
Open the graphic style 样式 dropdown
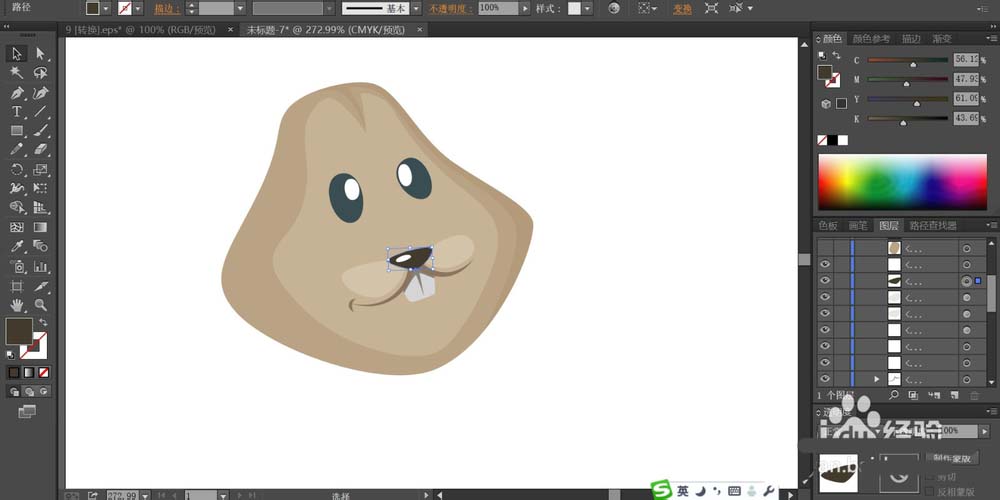click(587, 8)
